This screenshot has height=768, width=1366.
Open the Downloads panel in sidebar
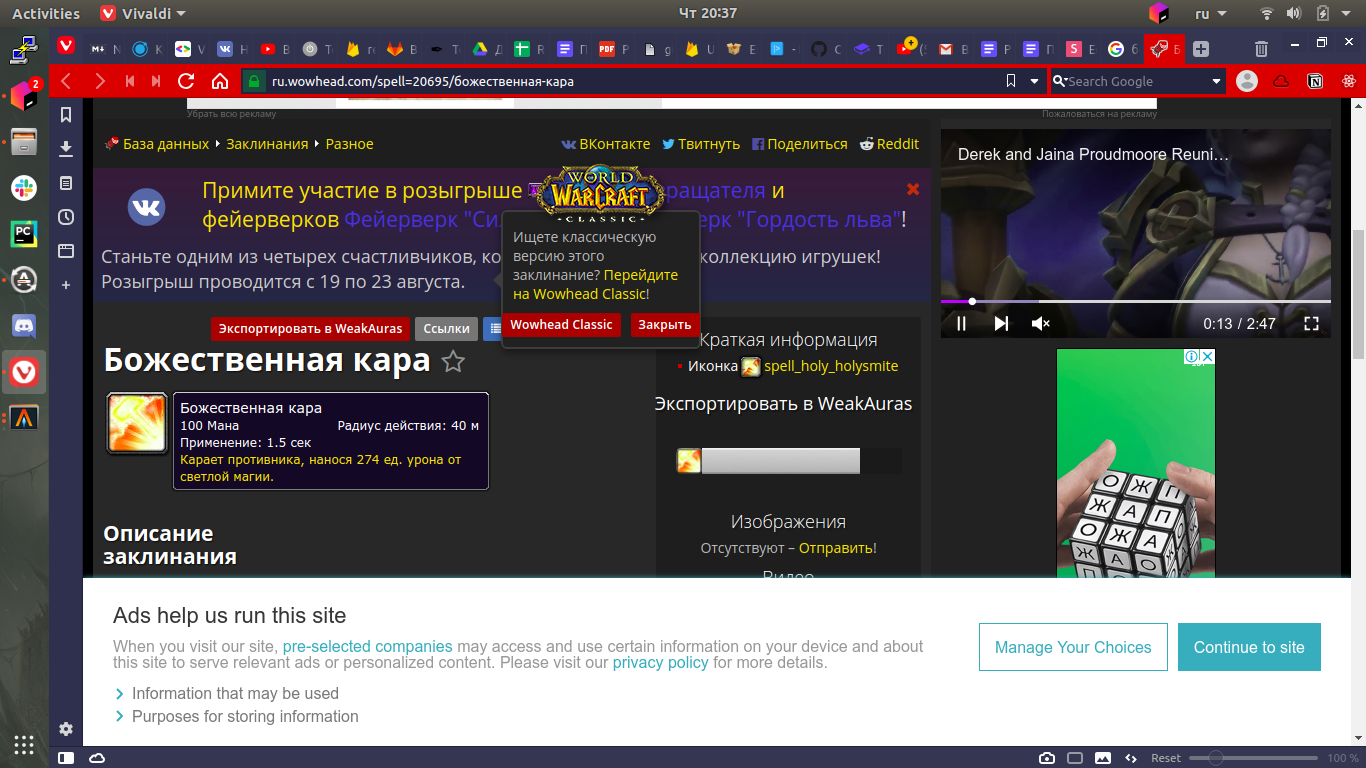[66, 149]
